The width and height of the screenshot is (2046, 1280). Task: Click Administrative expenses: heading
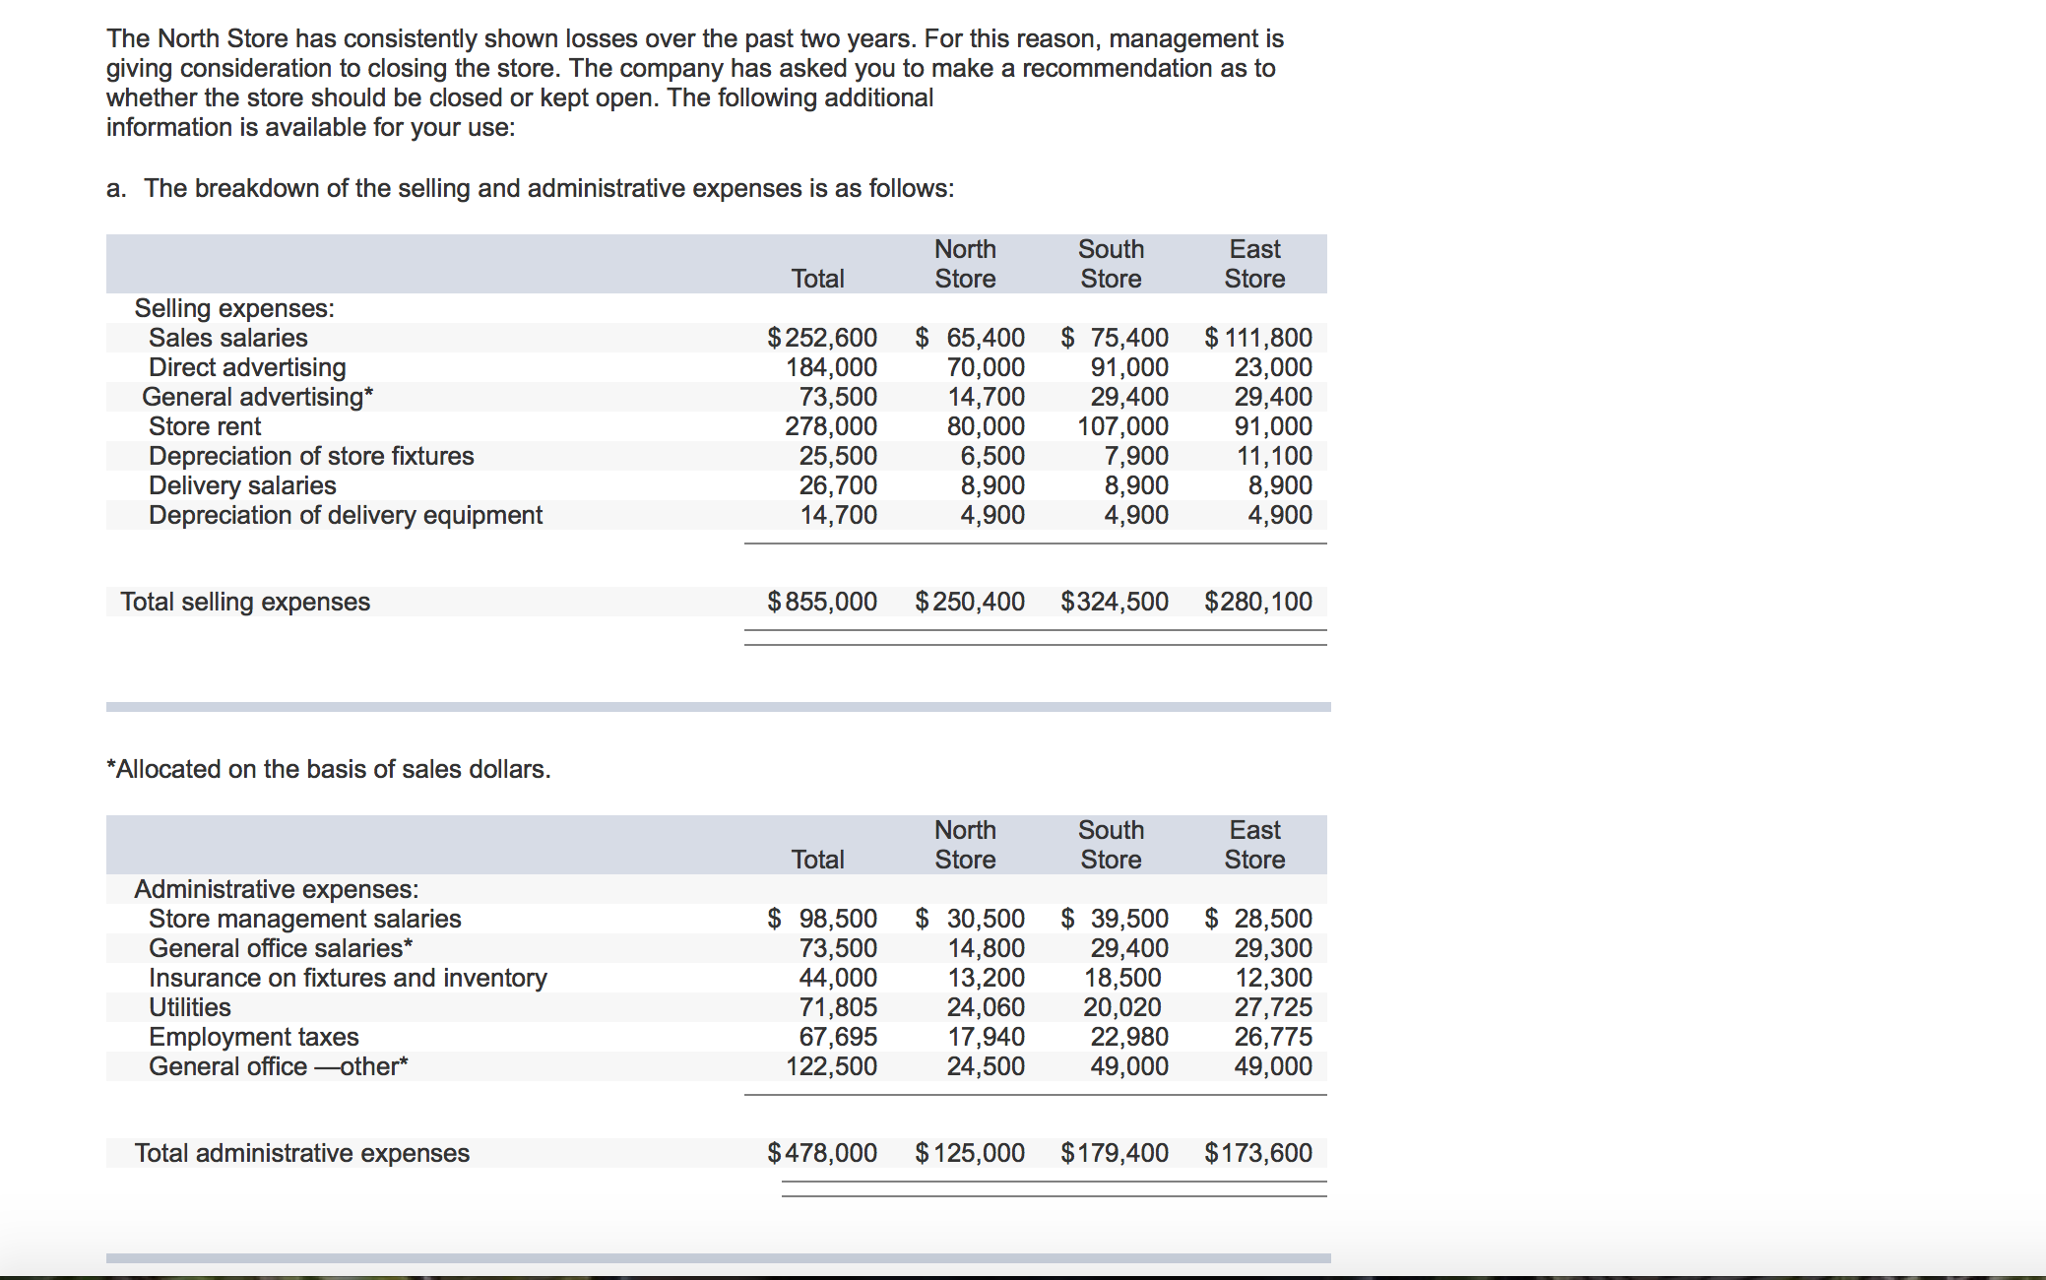277,889
